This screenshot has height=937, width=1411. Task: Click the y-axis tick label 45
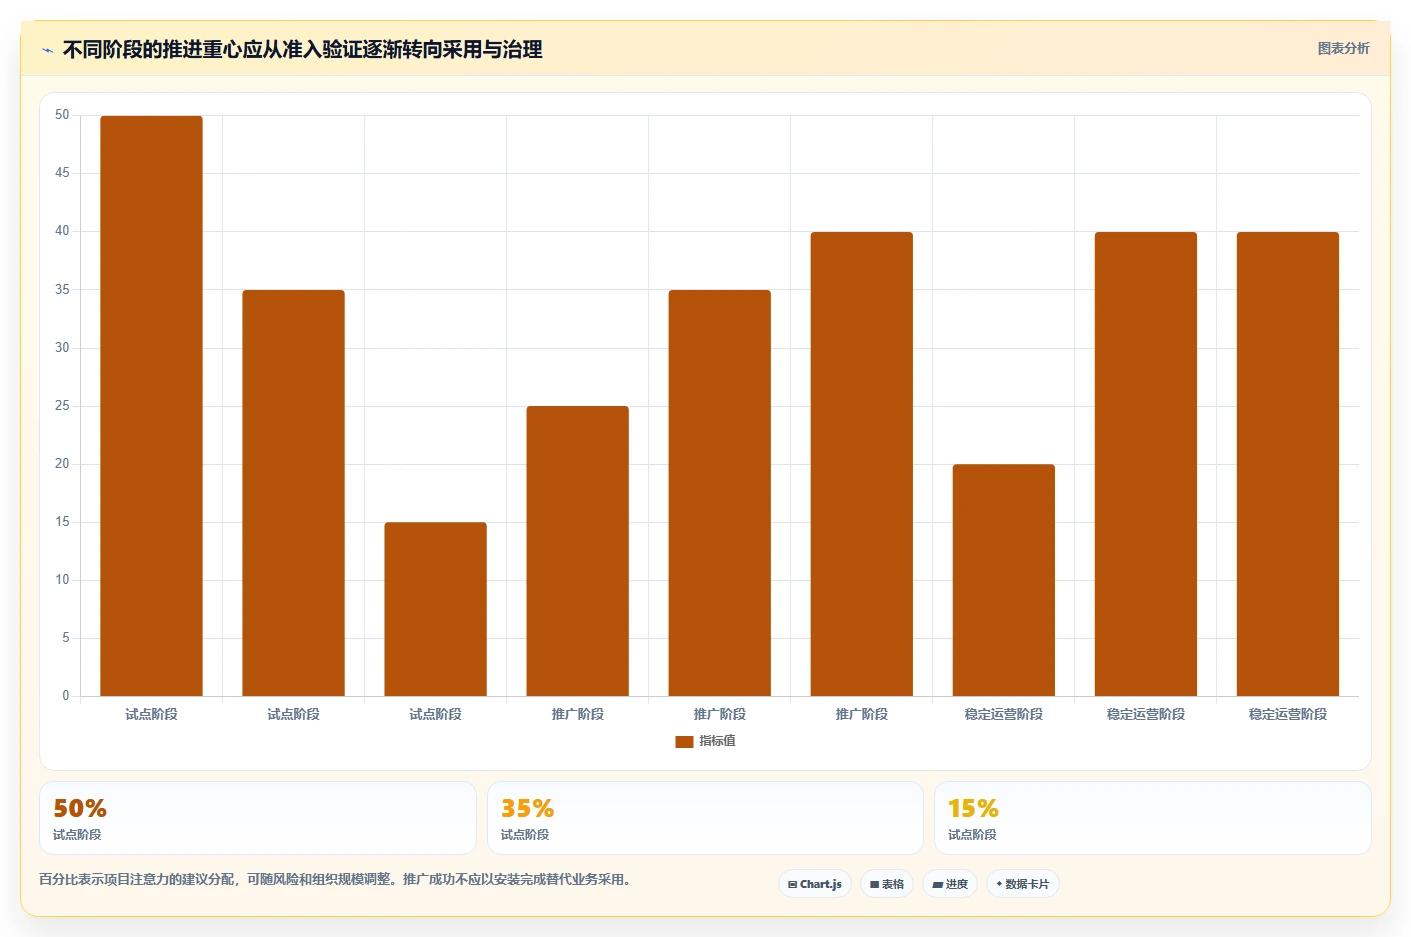pos(63,173)
